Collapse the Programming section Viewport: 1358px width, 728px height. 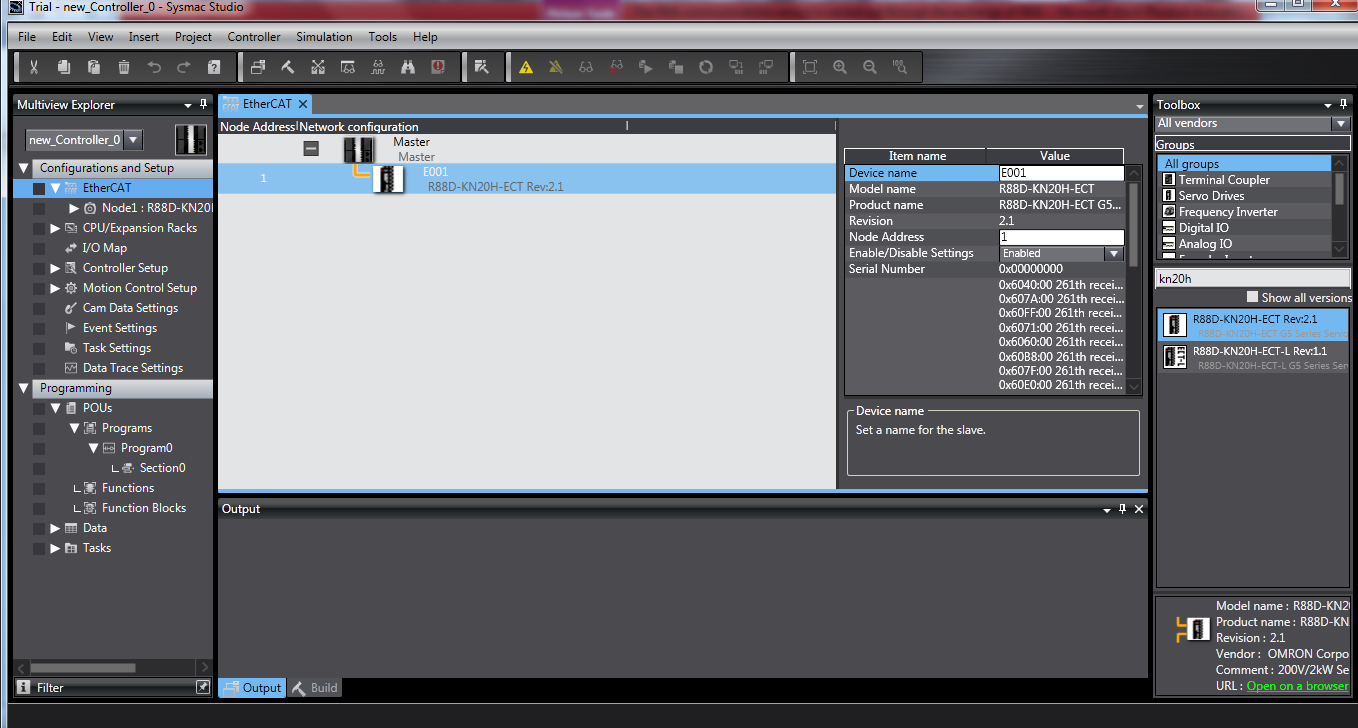point(24,388)
